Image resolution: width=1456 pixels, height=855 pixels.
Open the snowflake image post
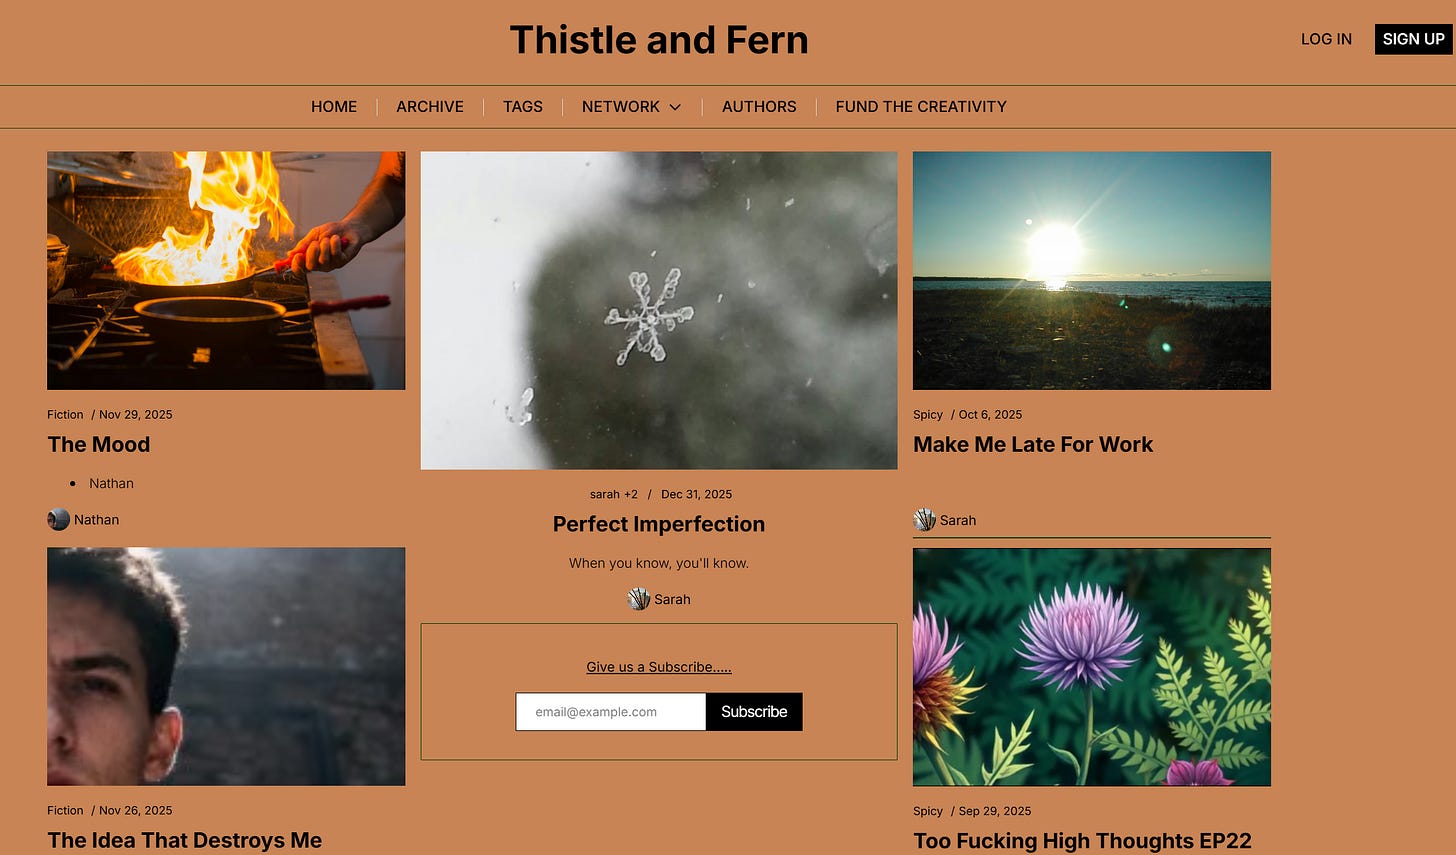click(x=659, y=311)
